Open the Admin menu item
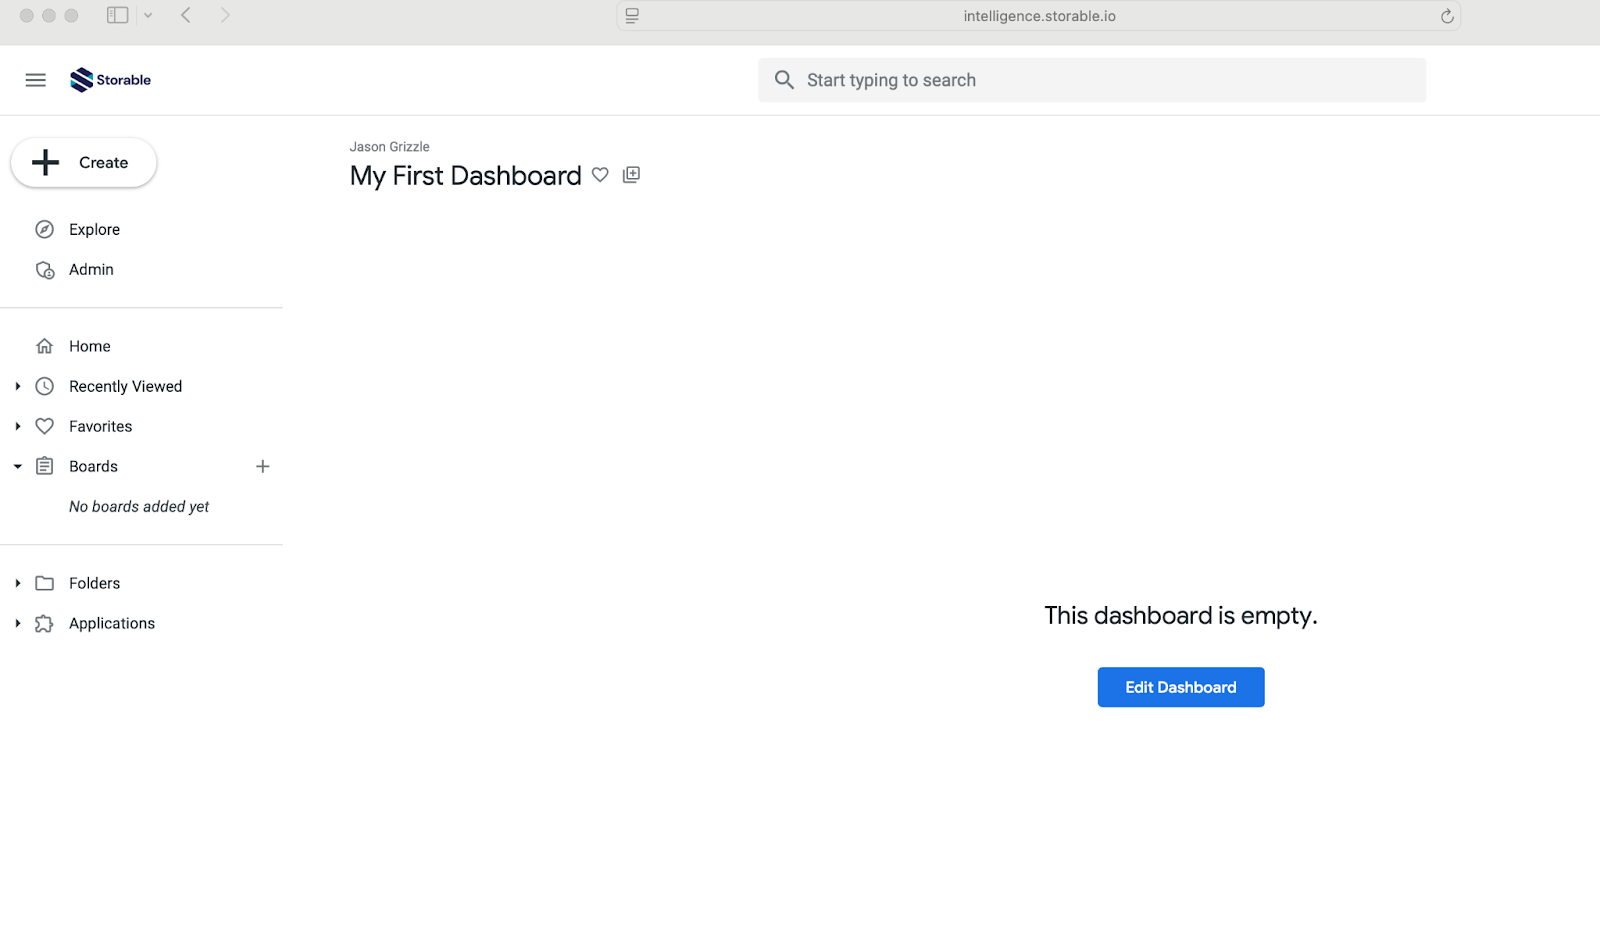The width and height of the screenshot is (1600, 930). (x=91, y=269)
